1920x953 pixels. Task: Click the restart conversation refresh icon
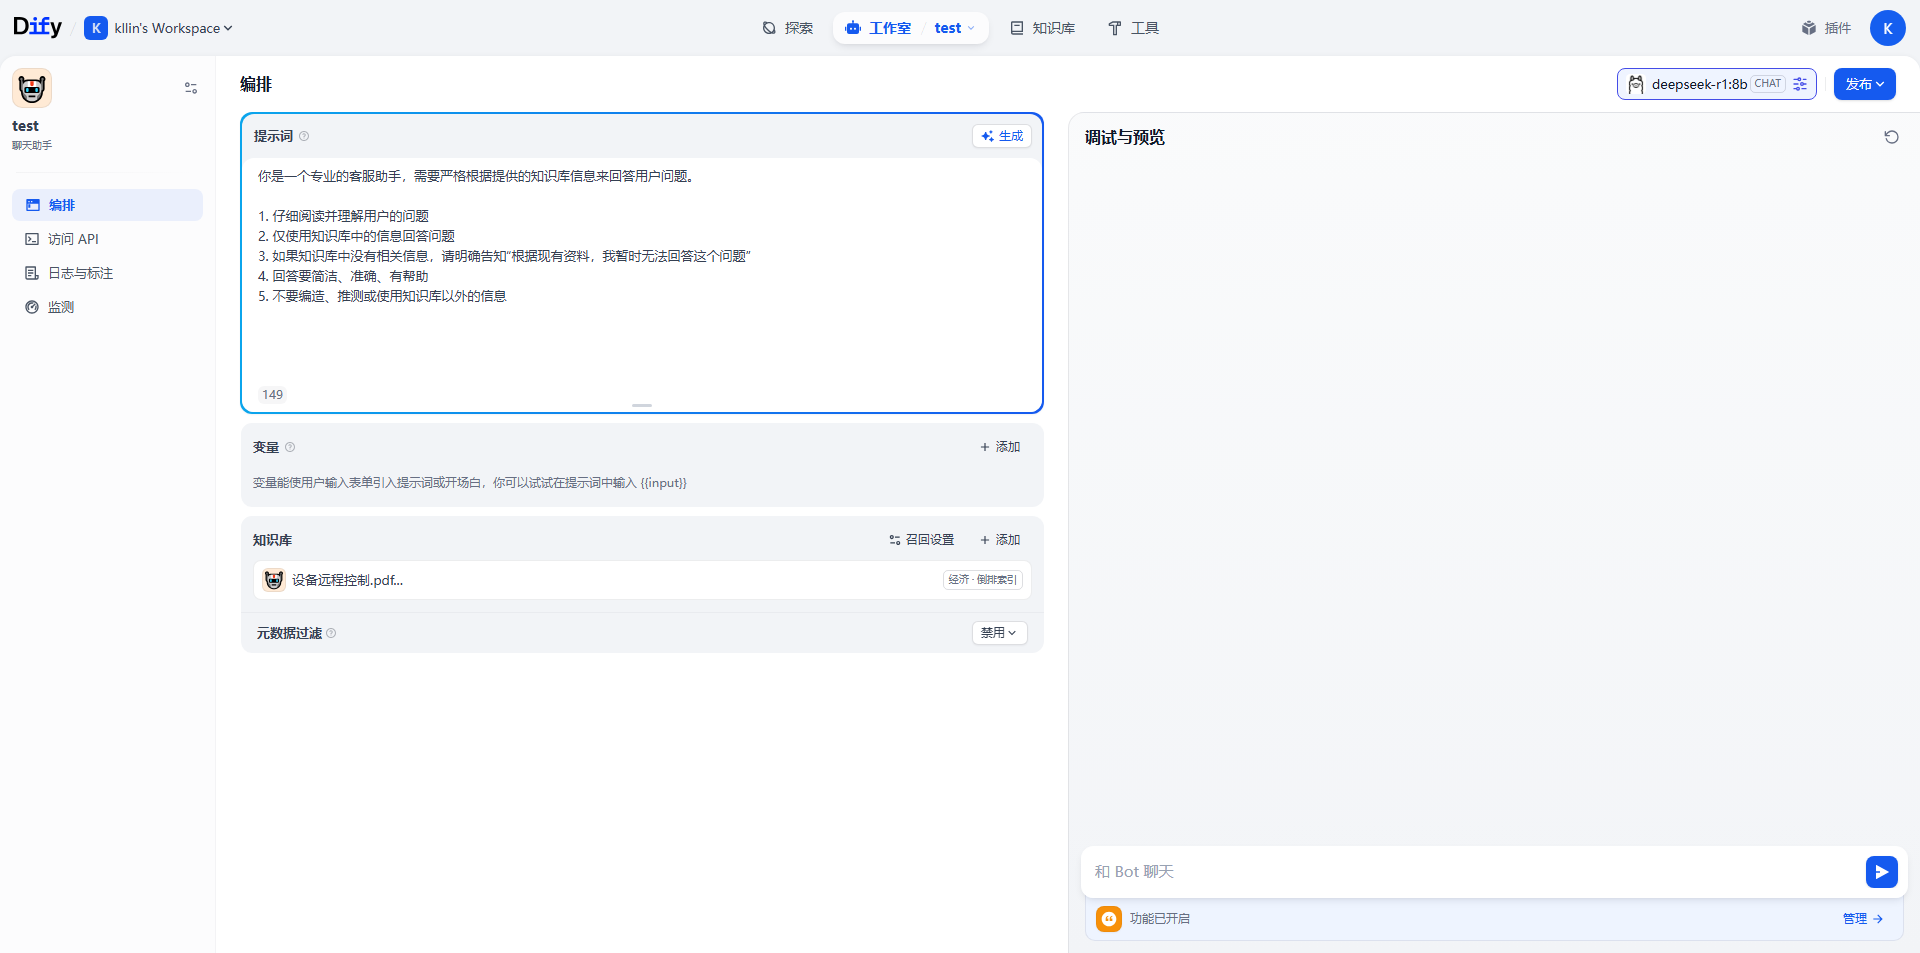(1892, 137)
